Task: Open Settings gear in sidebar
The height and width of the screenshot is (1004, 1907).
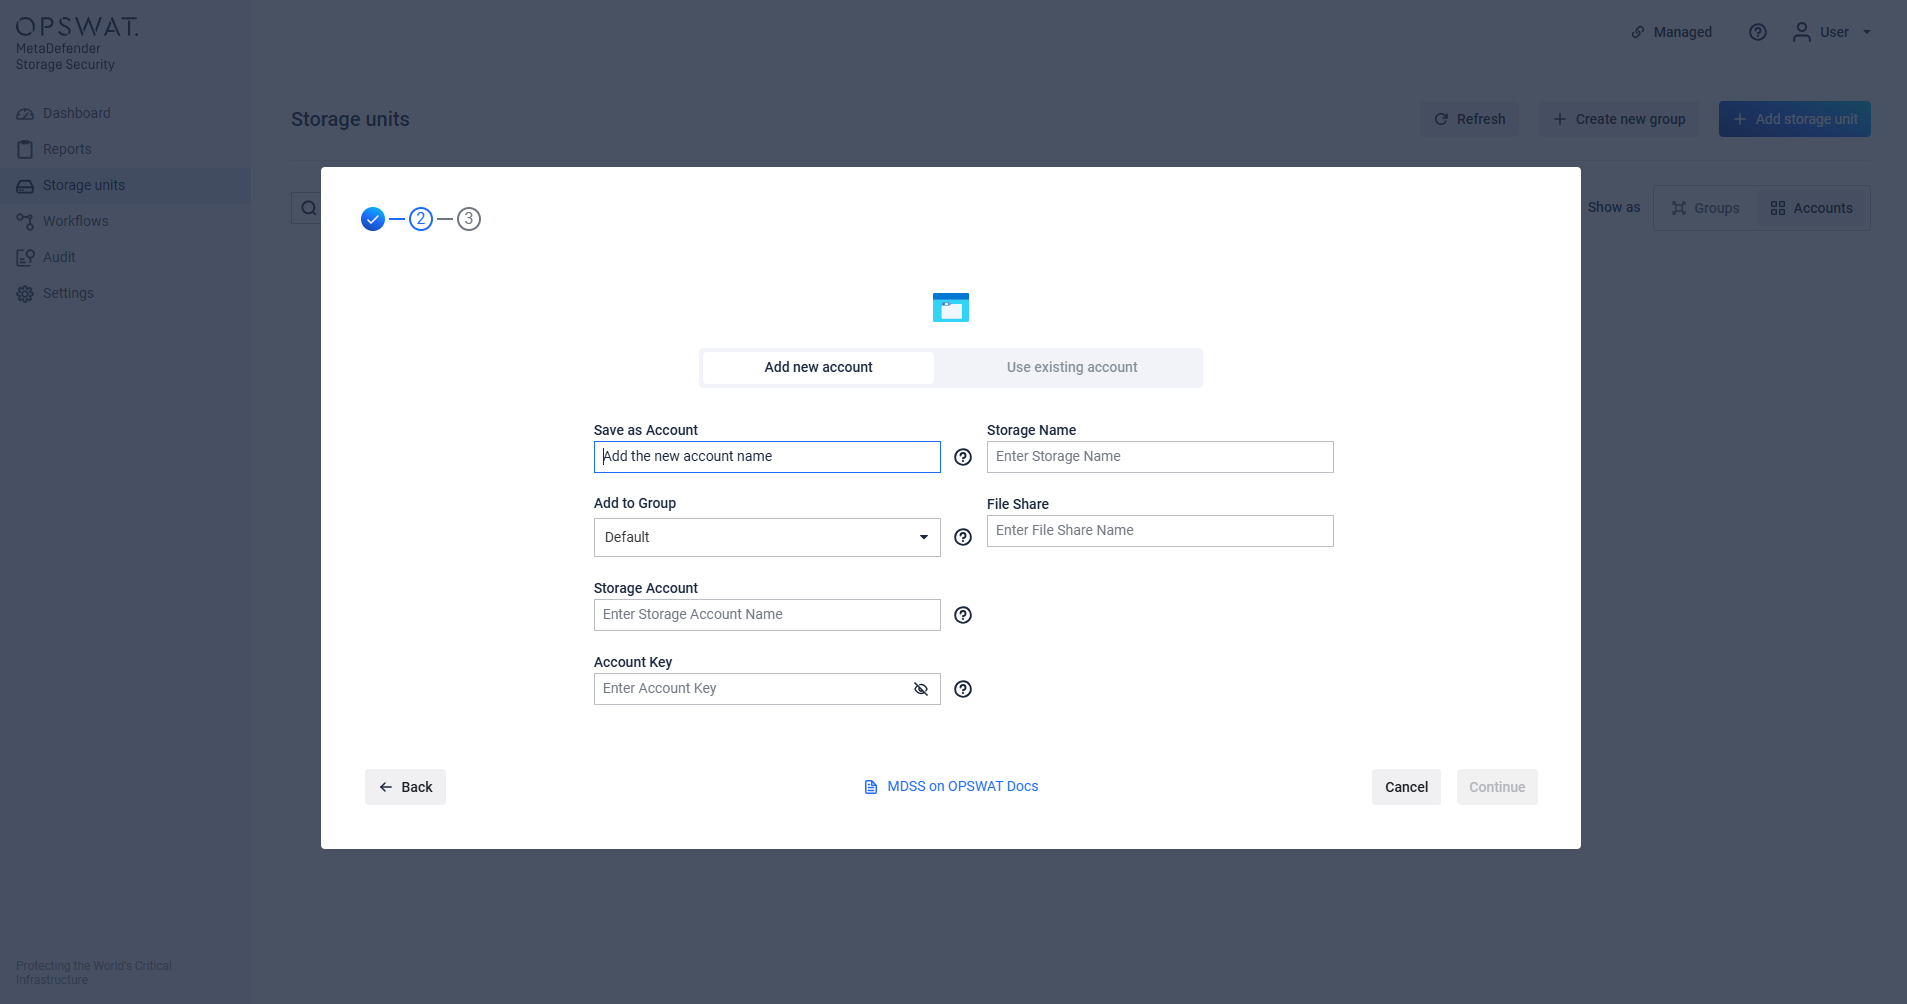Action: [x=25, y=294]
